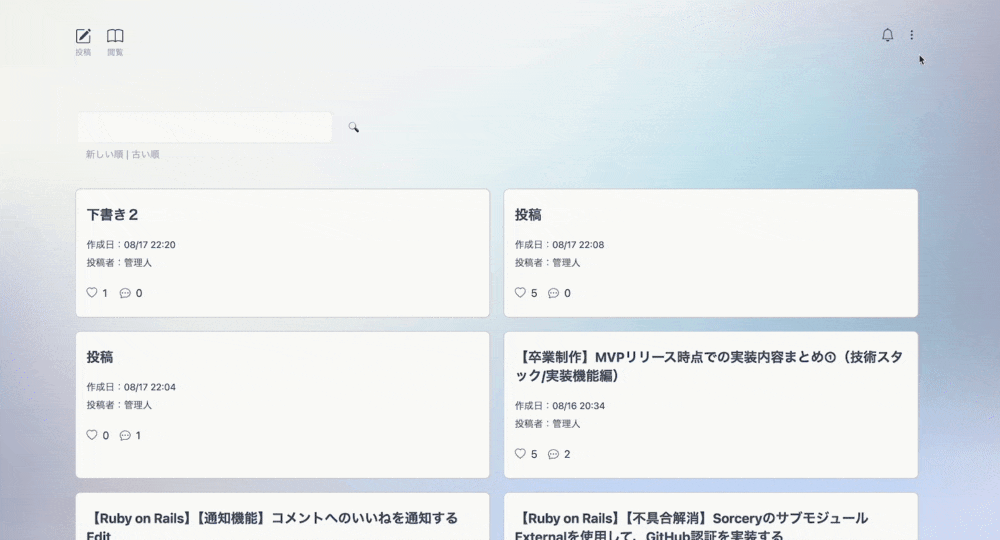Screen dimensions: 1000x540
Task: Click comment icon on MVPリリース post
Action: click(x=554, y=454)
